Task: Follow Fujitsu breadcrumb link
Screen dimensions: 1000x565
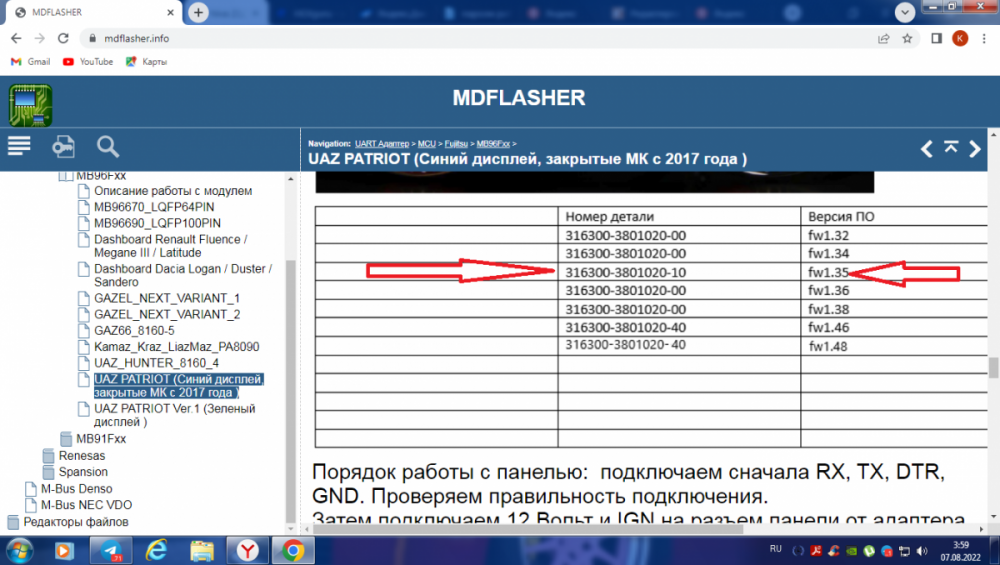Action: [x=456, y=143]
